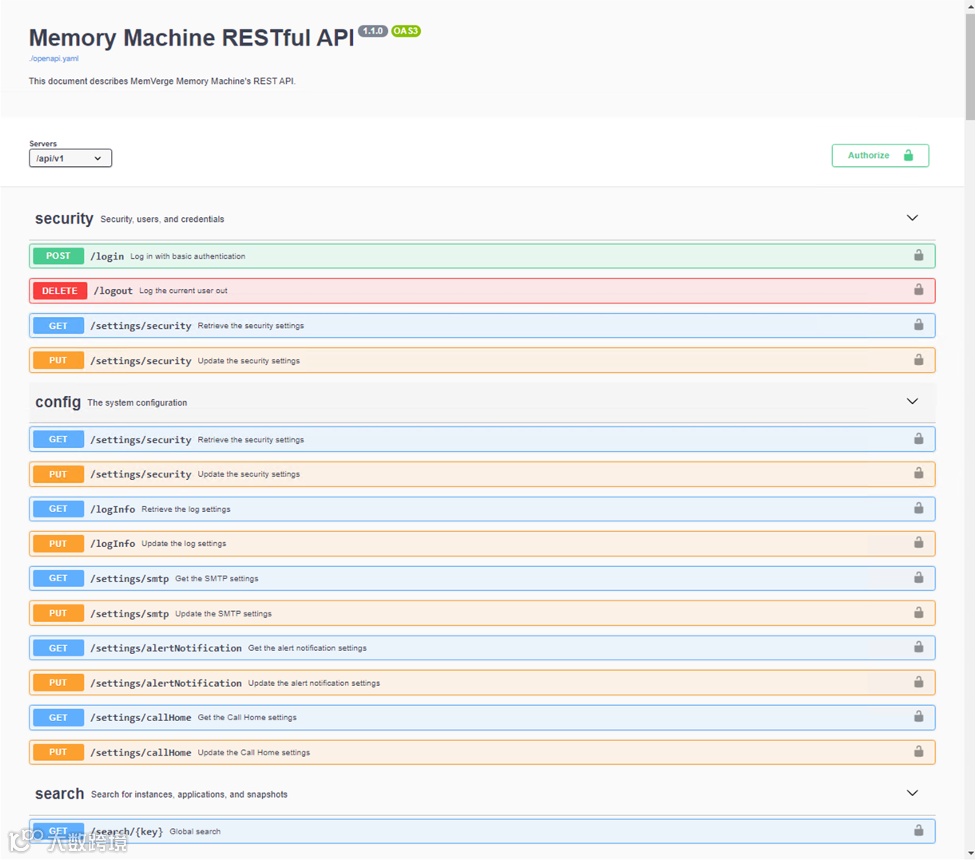
Task: Expand the POST /login operation
Action: pos(482,256)
